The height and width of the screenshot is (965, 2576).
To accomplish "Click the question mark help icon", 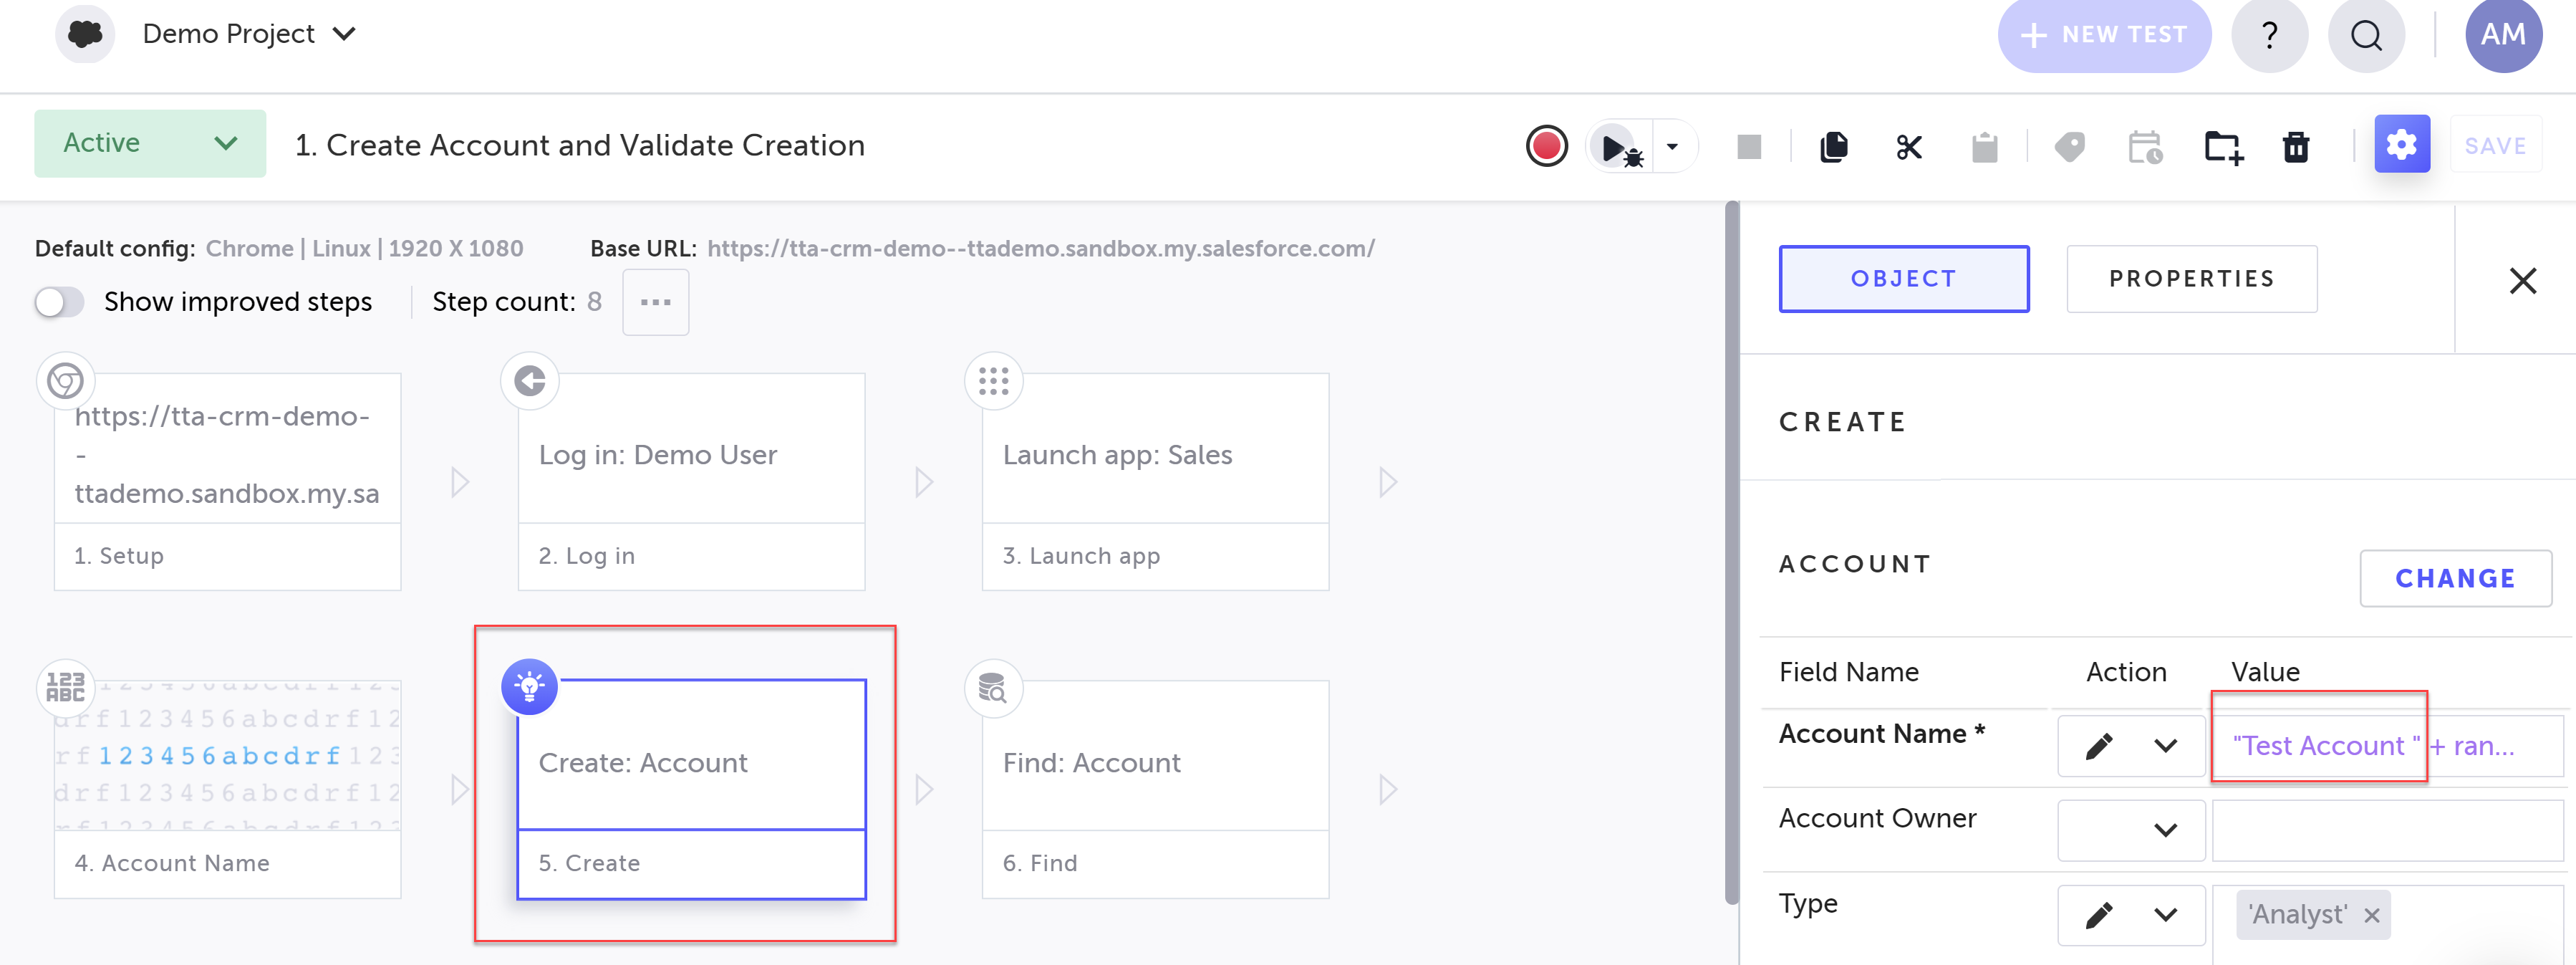I will pos(2269,35).
